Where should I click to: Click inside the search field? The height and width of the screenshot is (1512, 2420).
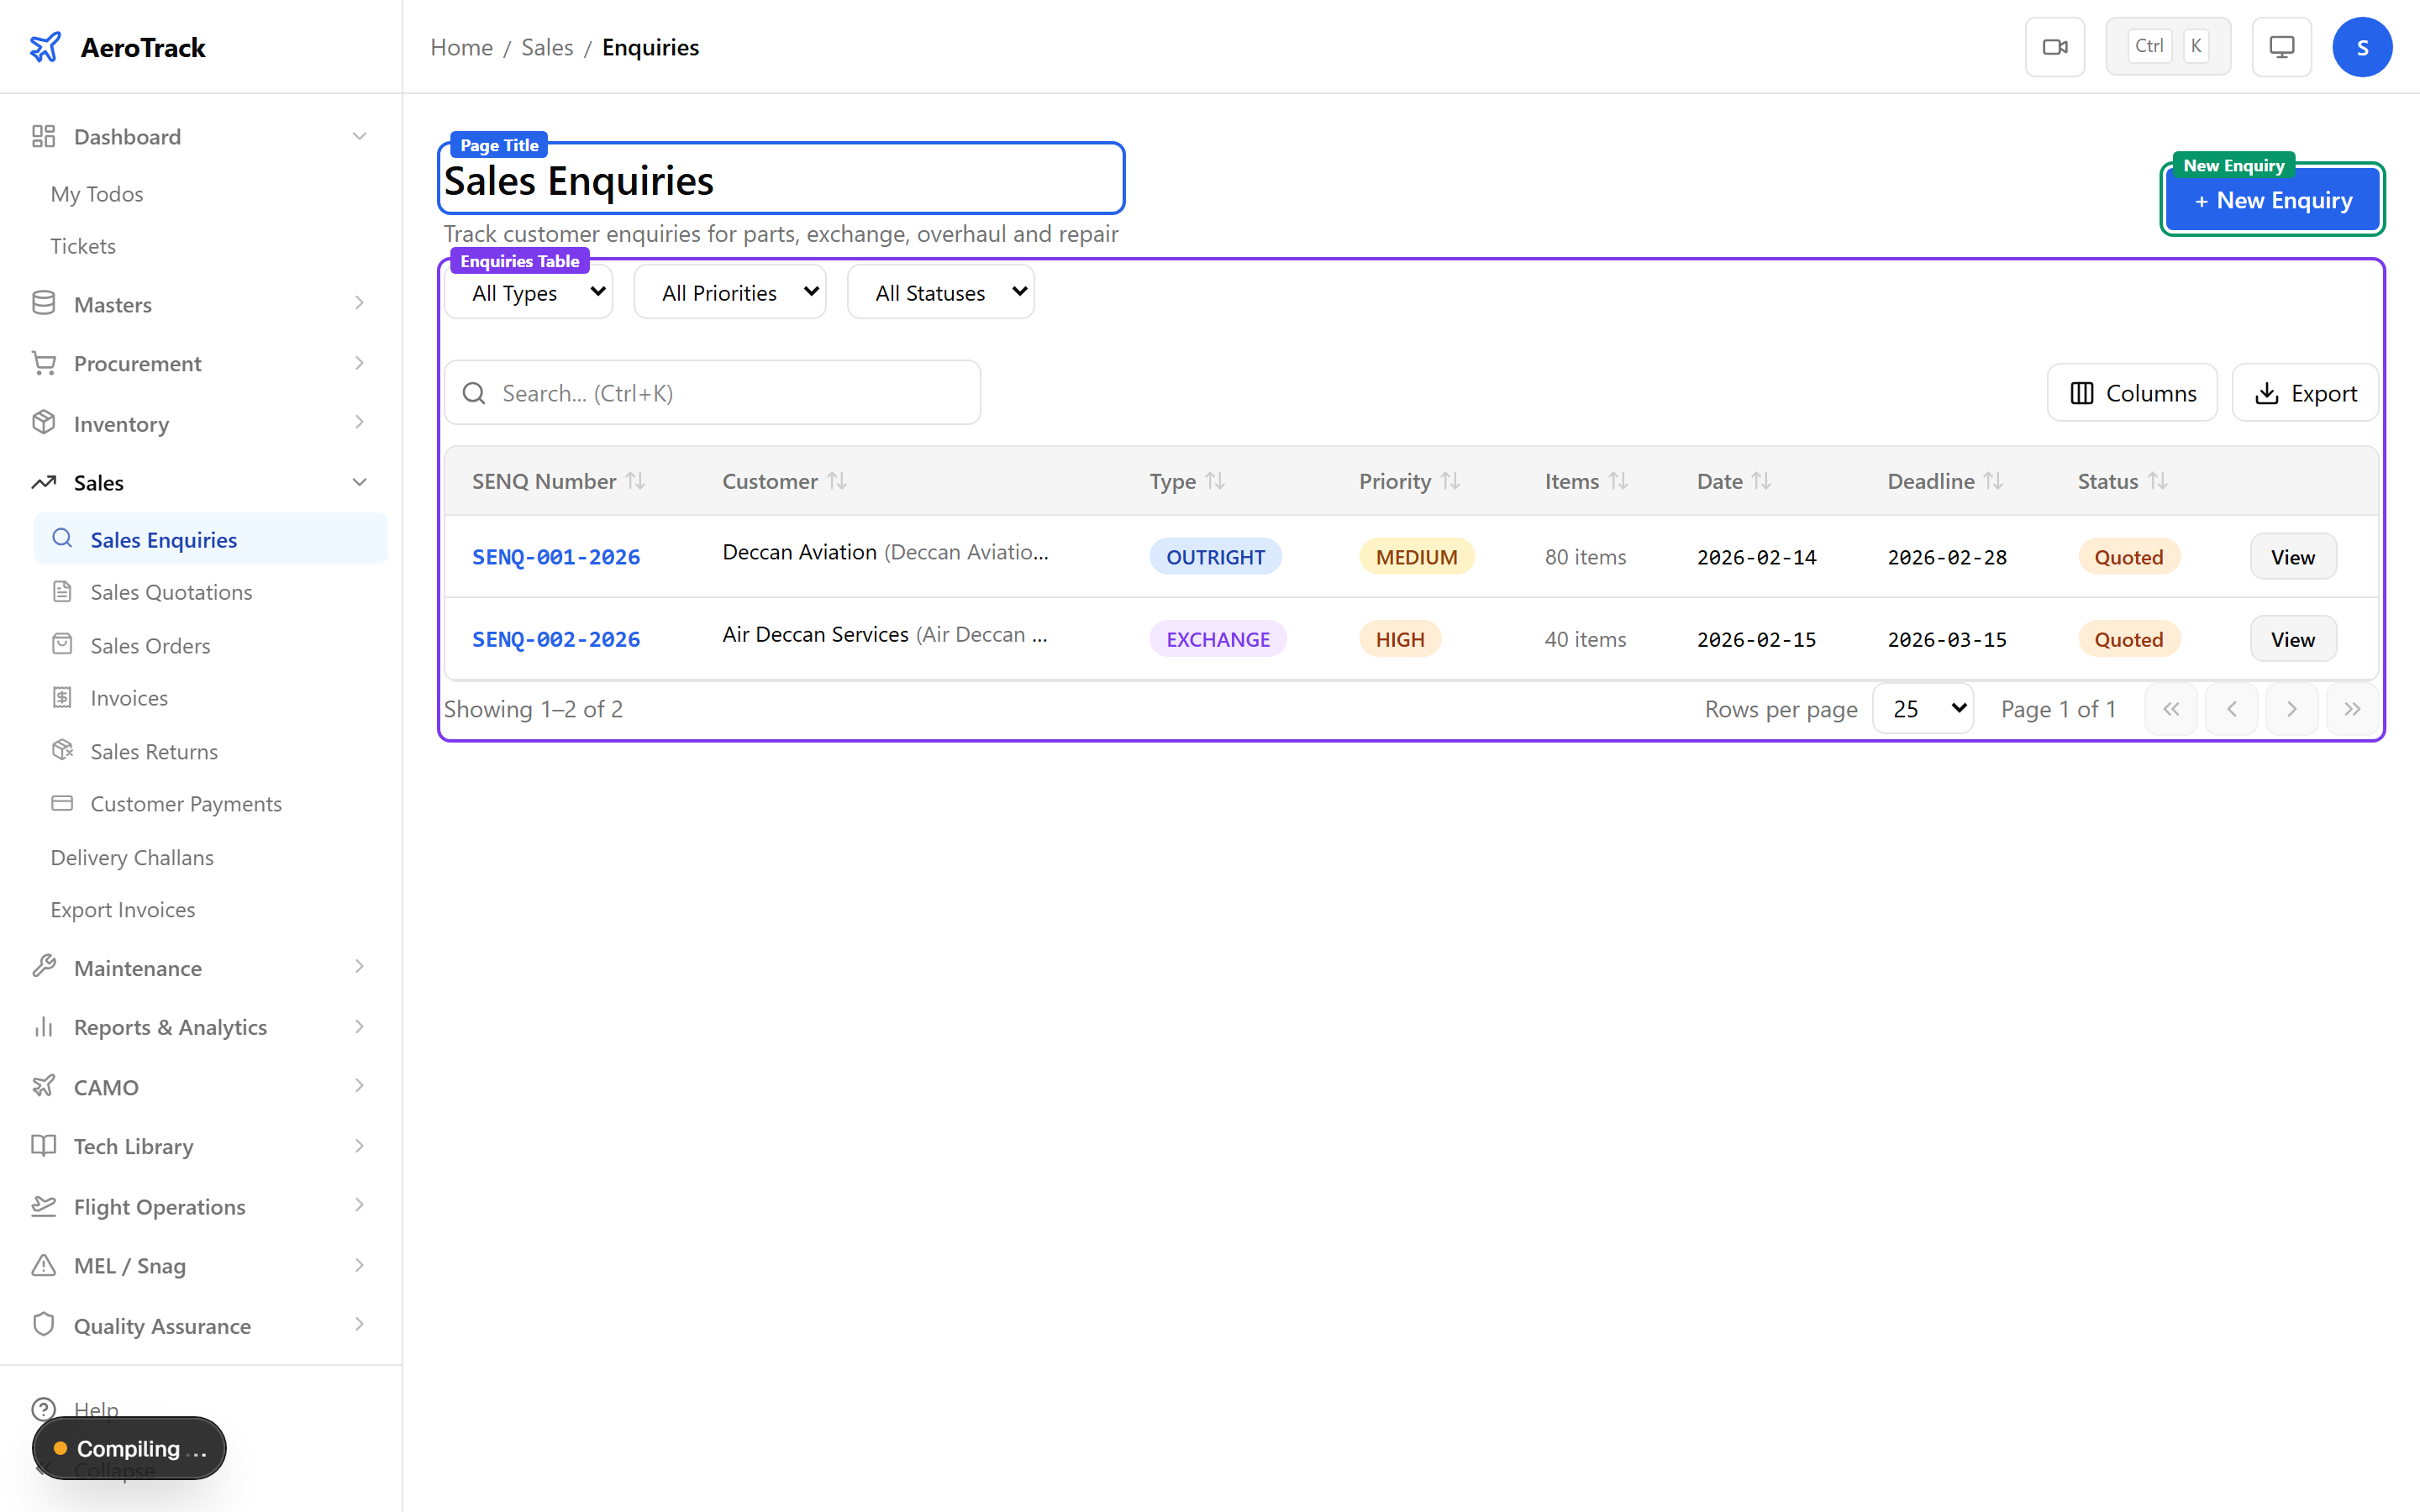(x=712, y=392)
